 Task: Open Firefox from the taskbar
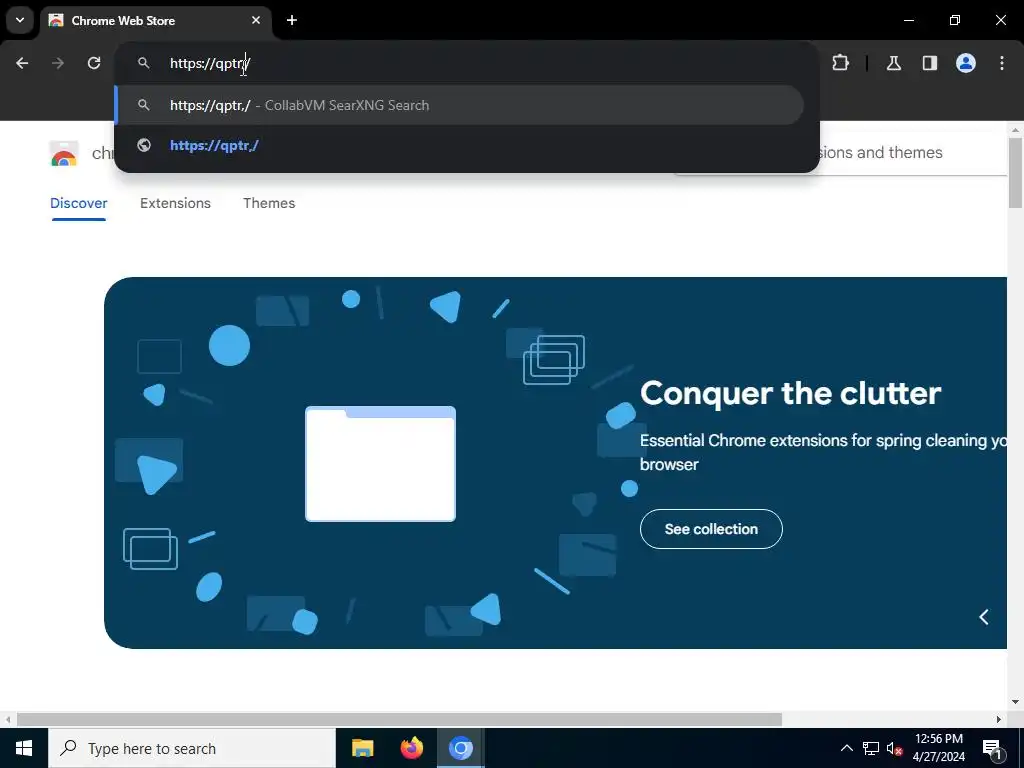click(x=411, y=748)
